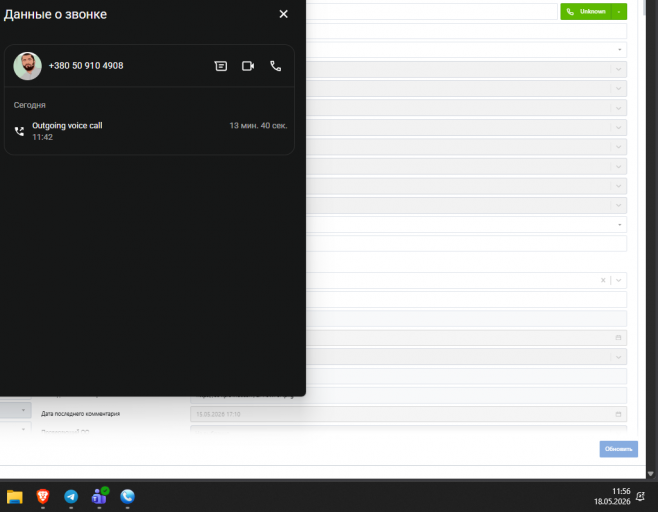Click the outgoing call arrow icon
Viewport: 658px width, 512px height.
19,131
